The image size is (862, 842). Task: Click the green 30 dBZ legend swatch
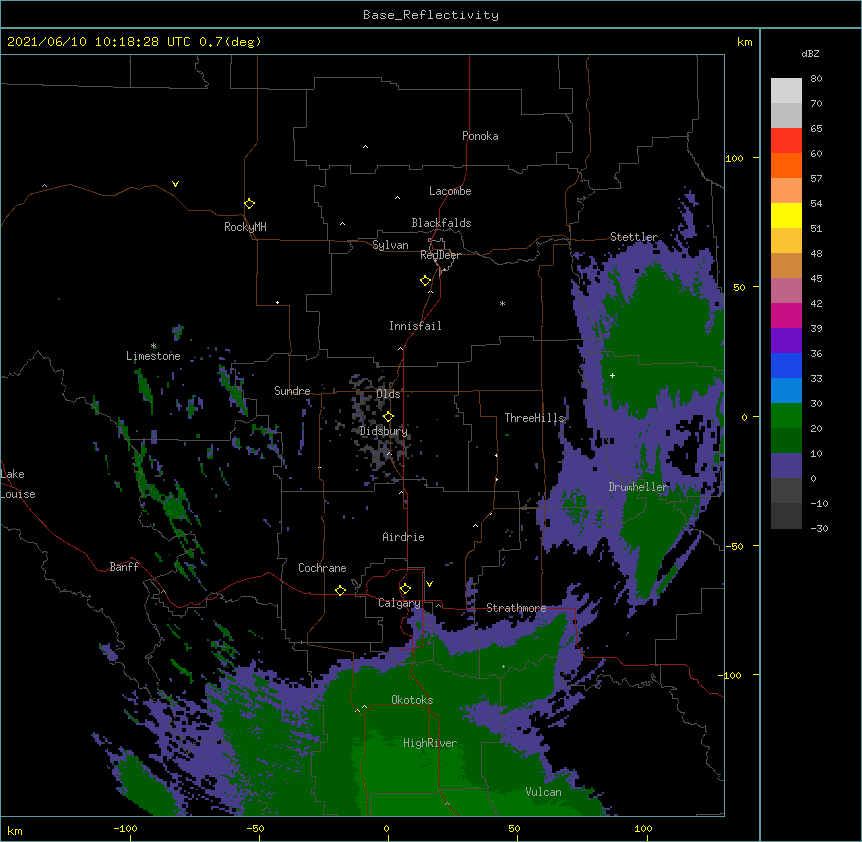click(x=786, y=416)
